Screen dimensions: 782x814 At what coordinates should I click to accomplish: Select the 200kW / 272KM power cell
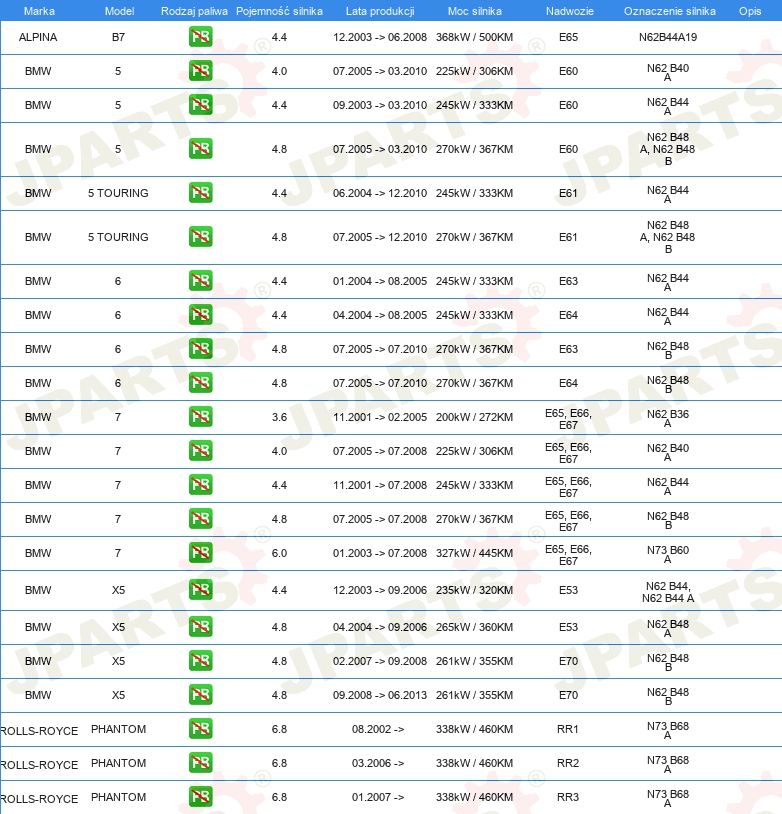pos(474,417)
